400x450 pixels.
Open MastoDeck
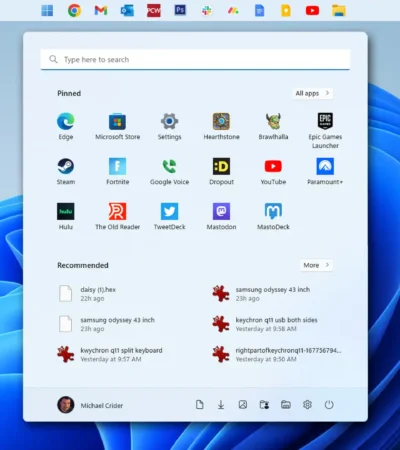pos(273,216)
